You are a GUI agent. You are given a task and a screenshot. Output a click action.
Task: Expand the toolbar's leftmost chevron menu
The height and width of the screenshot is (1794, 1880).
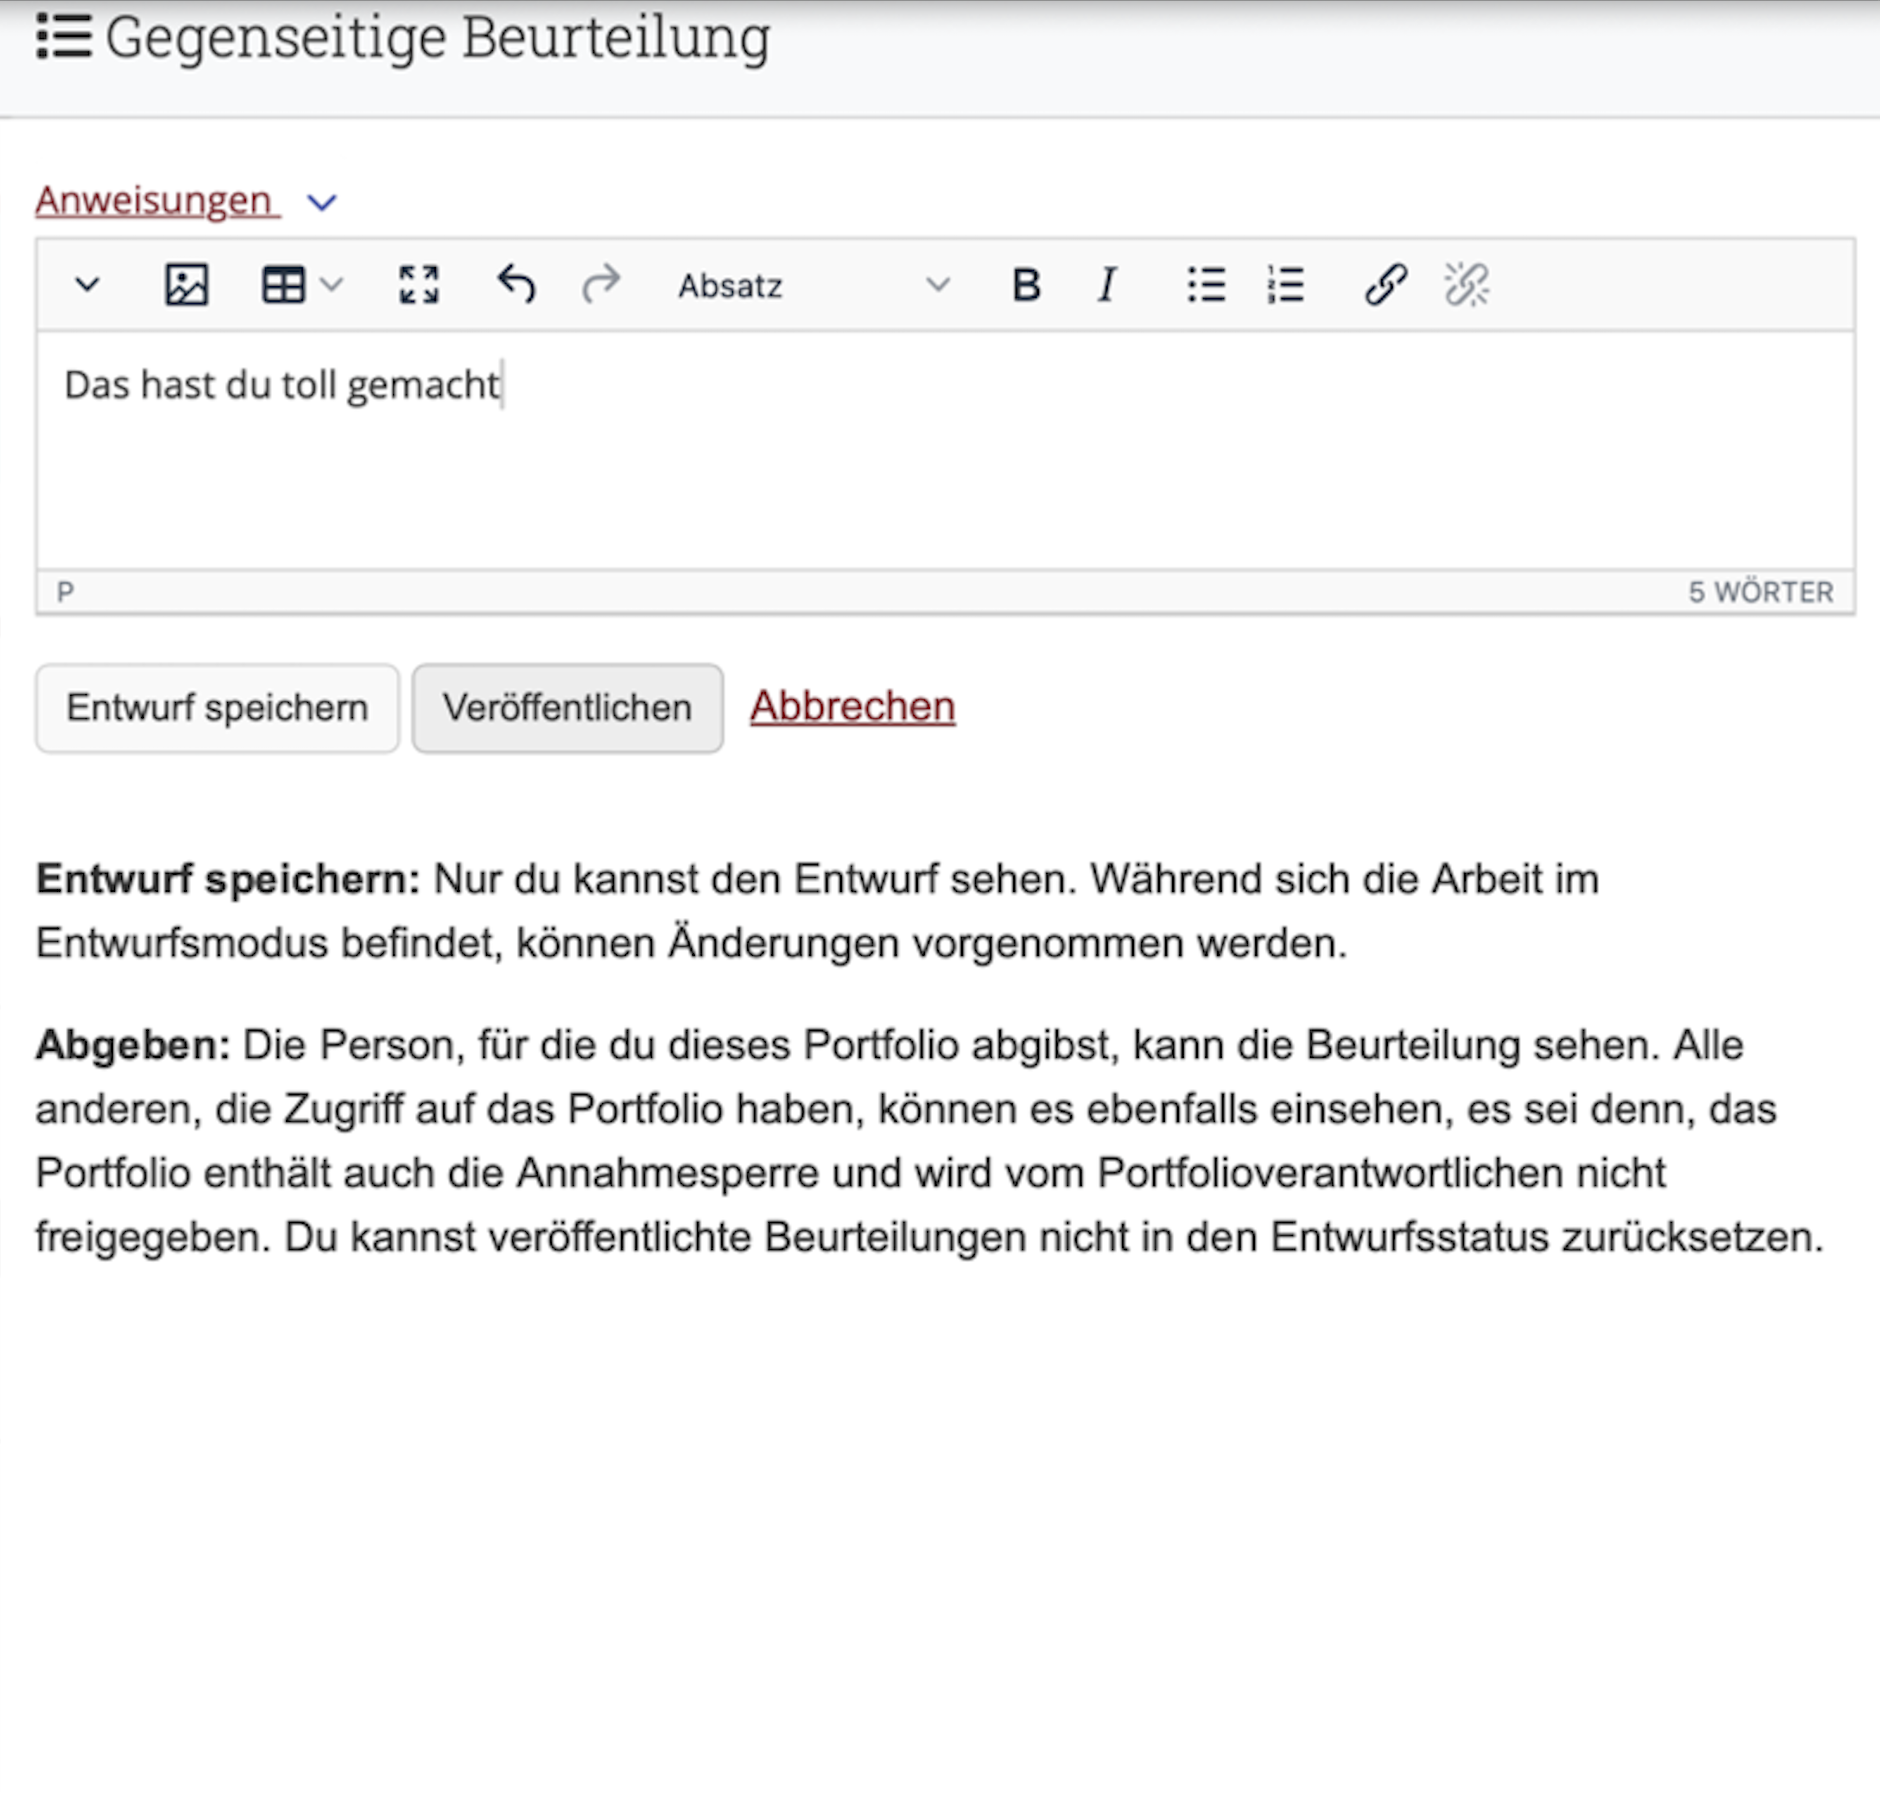click(x=88, y=285)
